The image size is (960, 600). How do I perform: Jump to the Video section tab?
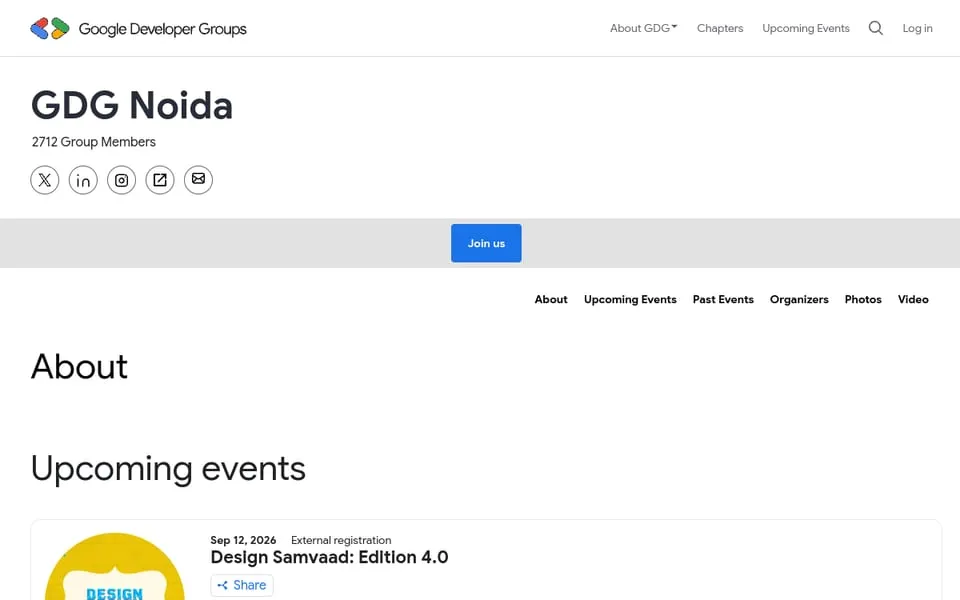[x=913, y=299]
